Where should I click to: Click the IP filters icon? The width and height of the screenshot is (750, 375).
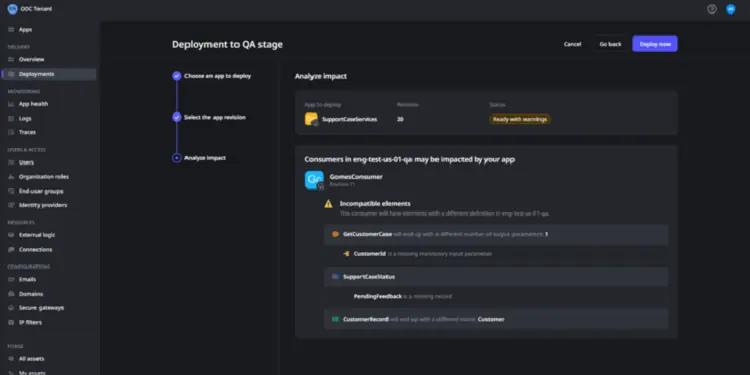(11, 322)
